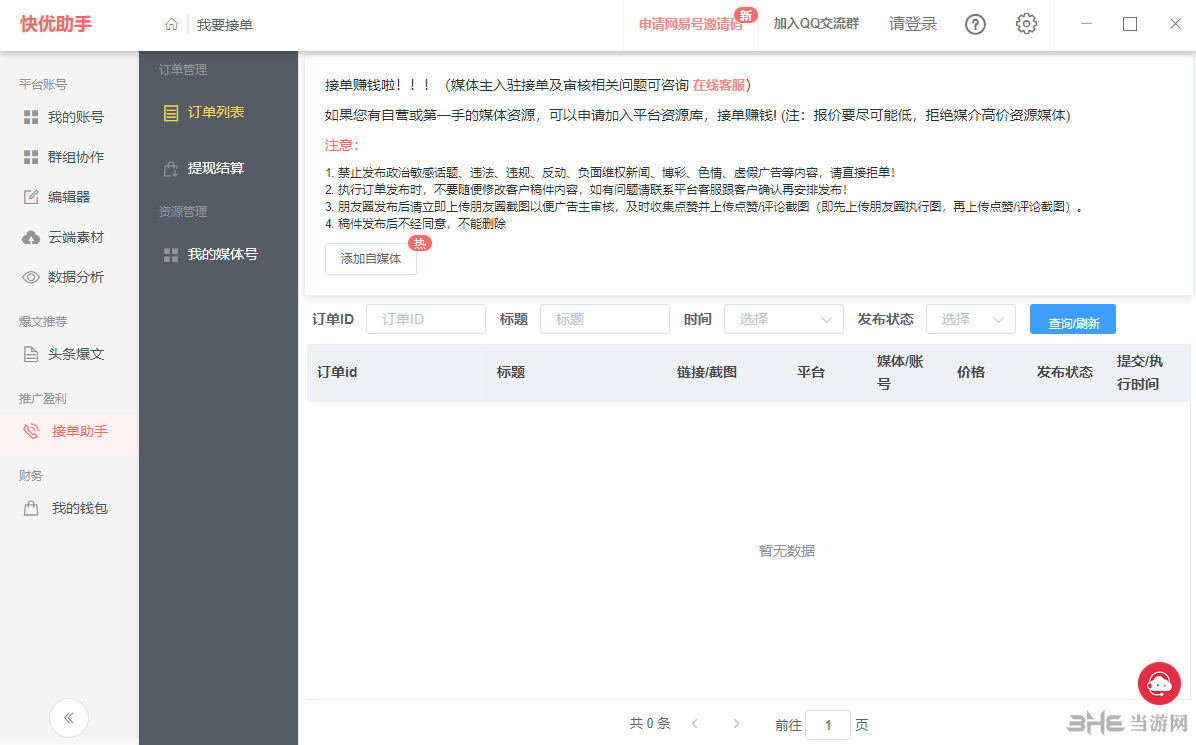
Task: Open the help question-mark icon
Action: tap(975, 24)
